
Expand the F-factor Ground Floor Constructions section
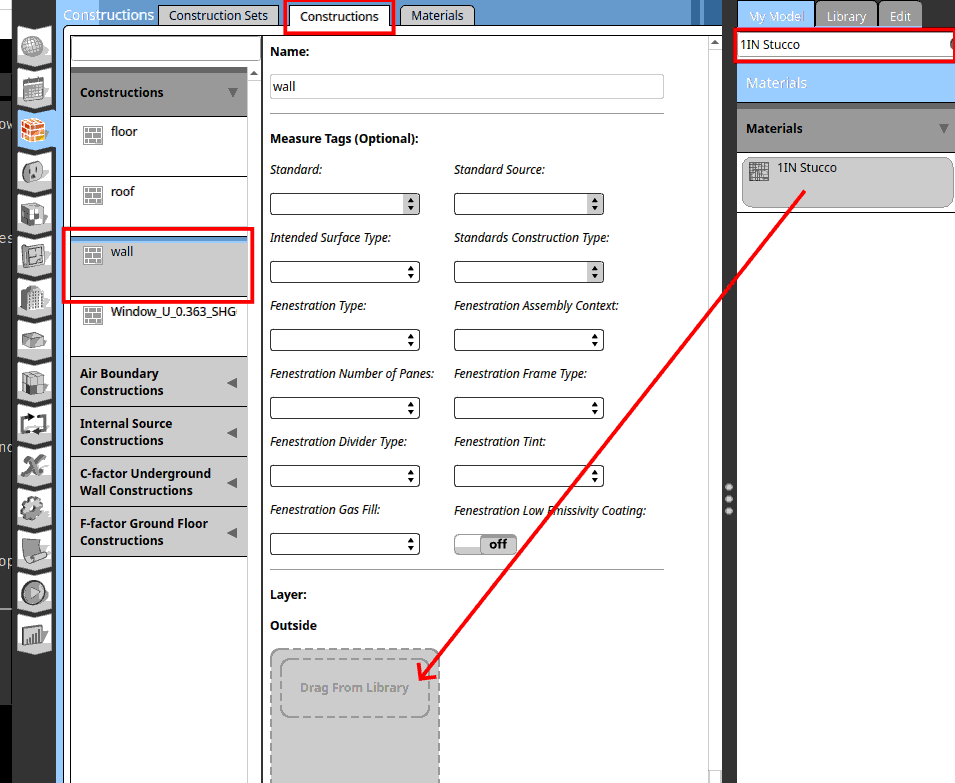(x=158, y=532)
